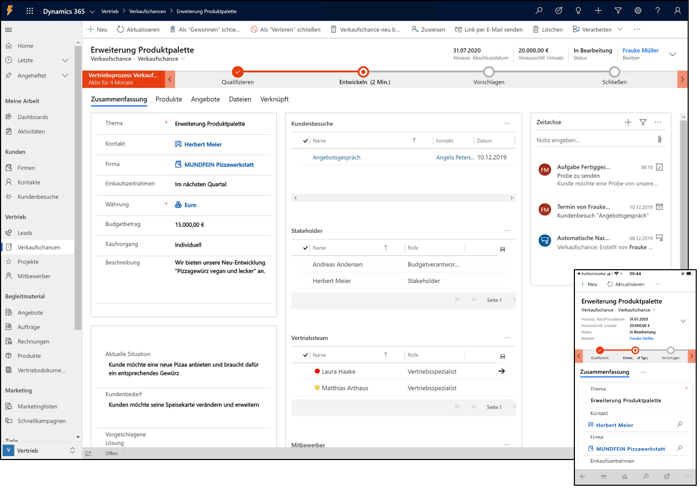Image resolution: width=700 pixels, height=489 pixels.
Task: Close opportunity as Verloren
Action: [x=285, y=29]
